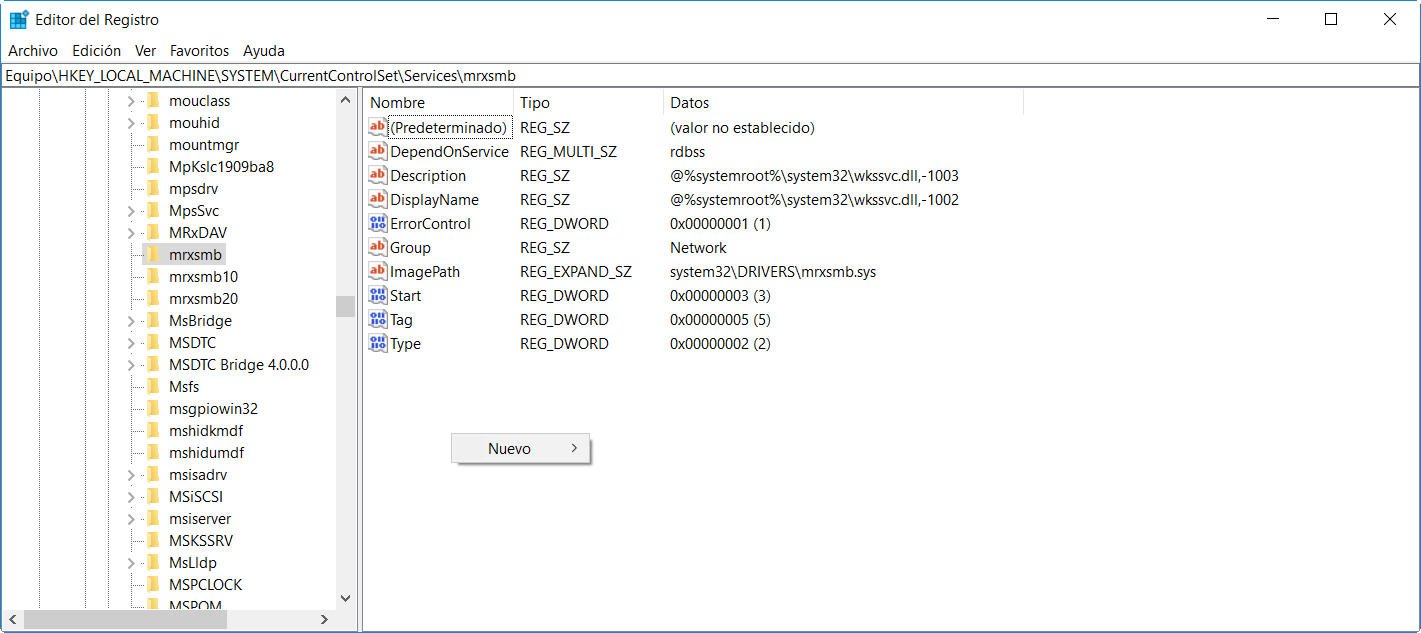Click the mrxsmb10 folder icon
Image resolution: width=1421 pixels, height=633 pixels.
[152, 277]
